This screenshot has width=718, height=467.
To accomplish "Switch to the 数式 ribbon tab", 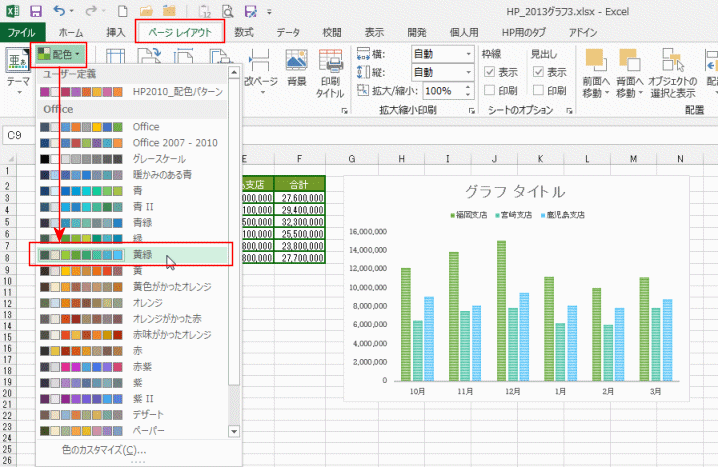I will (243, 32).
